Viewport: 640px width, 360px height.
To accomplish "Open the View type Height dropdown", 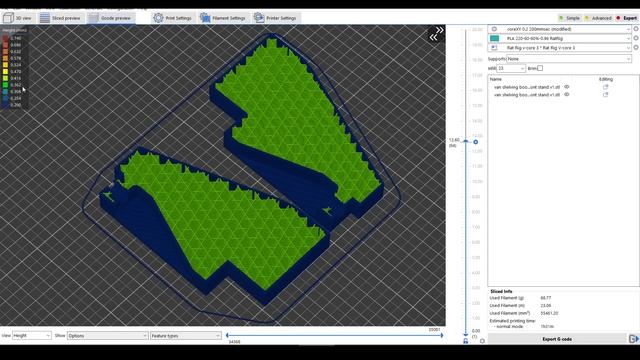I will [x=32, y=336].
